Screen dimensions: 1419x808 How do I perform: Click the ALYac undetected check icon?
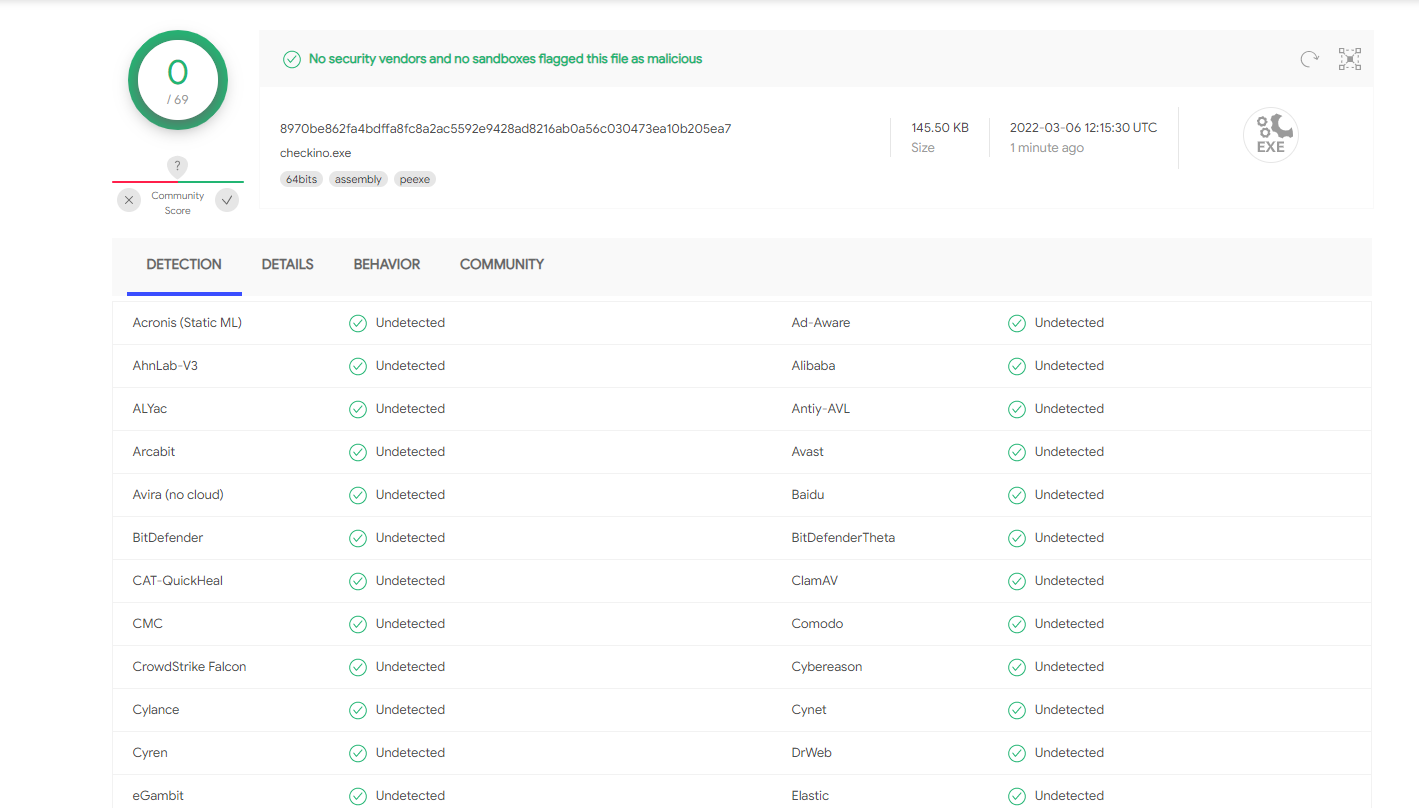tap(358, 409)
